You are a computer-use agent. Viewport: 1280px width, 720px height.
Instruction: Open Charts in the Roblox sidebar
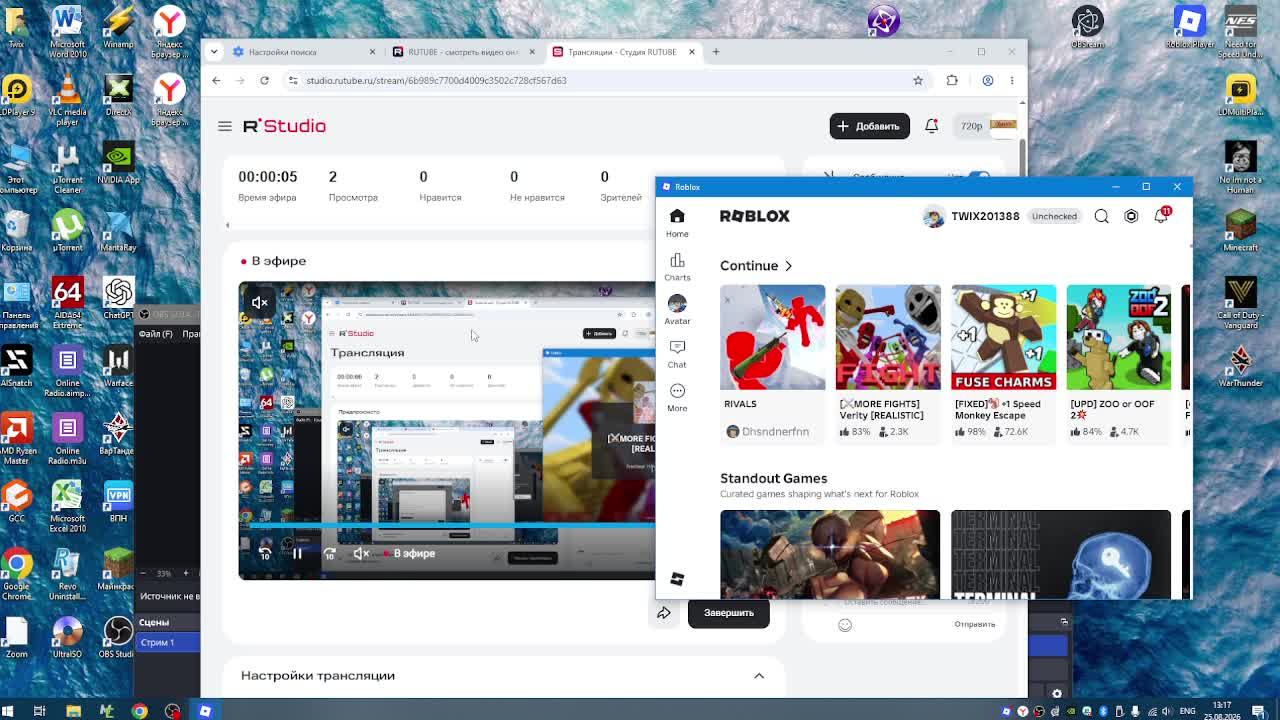pyautogui.click(x=677, y=267)
